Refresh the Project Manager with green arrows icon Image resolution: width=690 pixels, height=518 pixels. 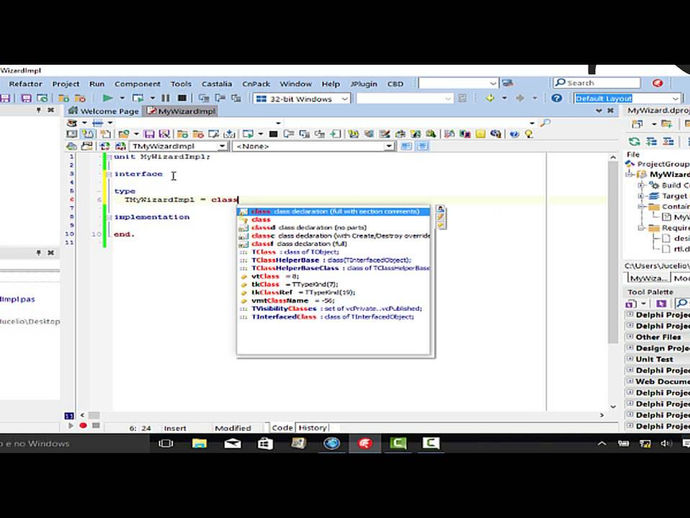click(634, 142)
